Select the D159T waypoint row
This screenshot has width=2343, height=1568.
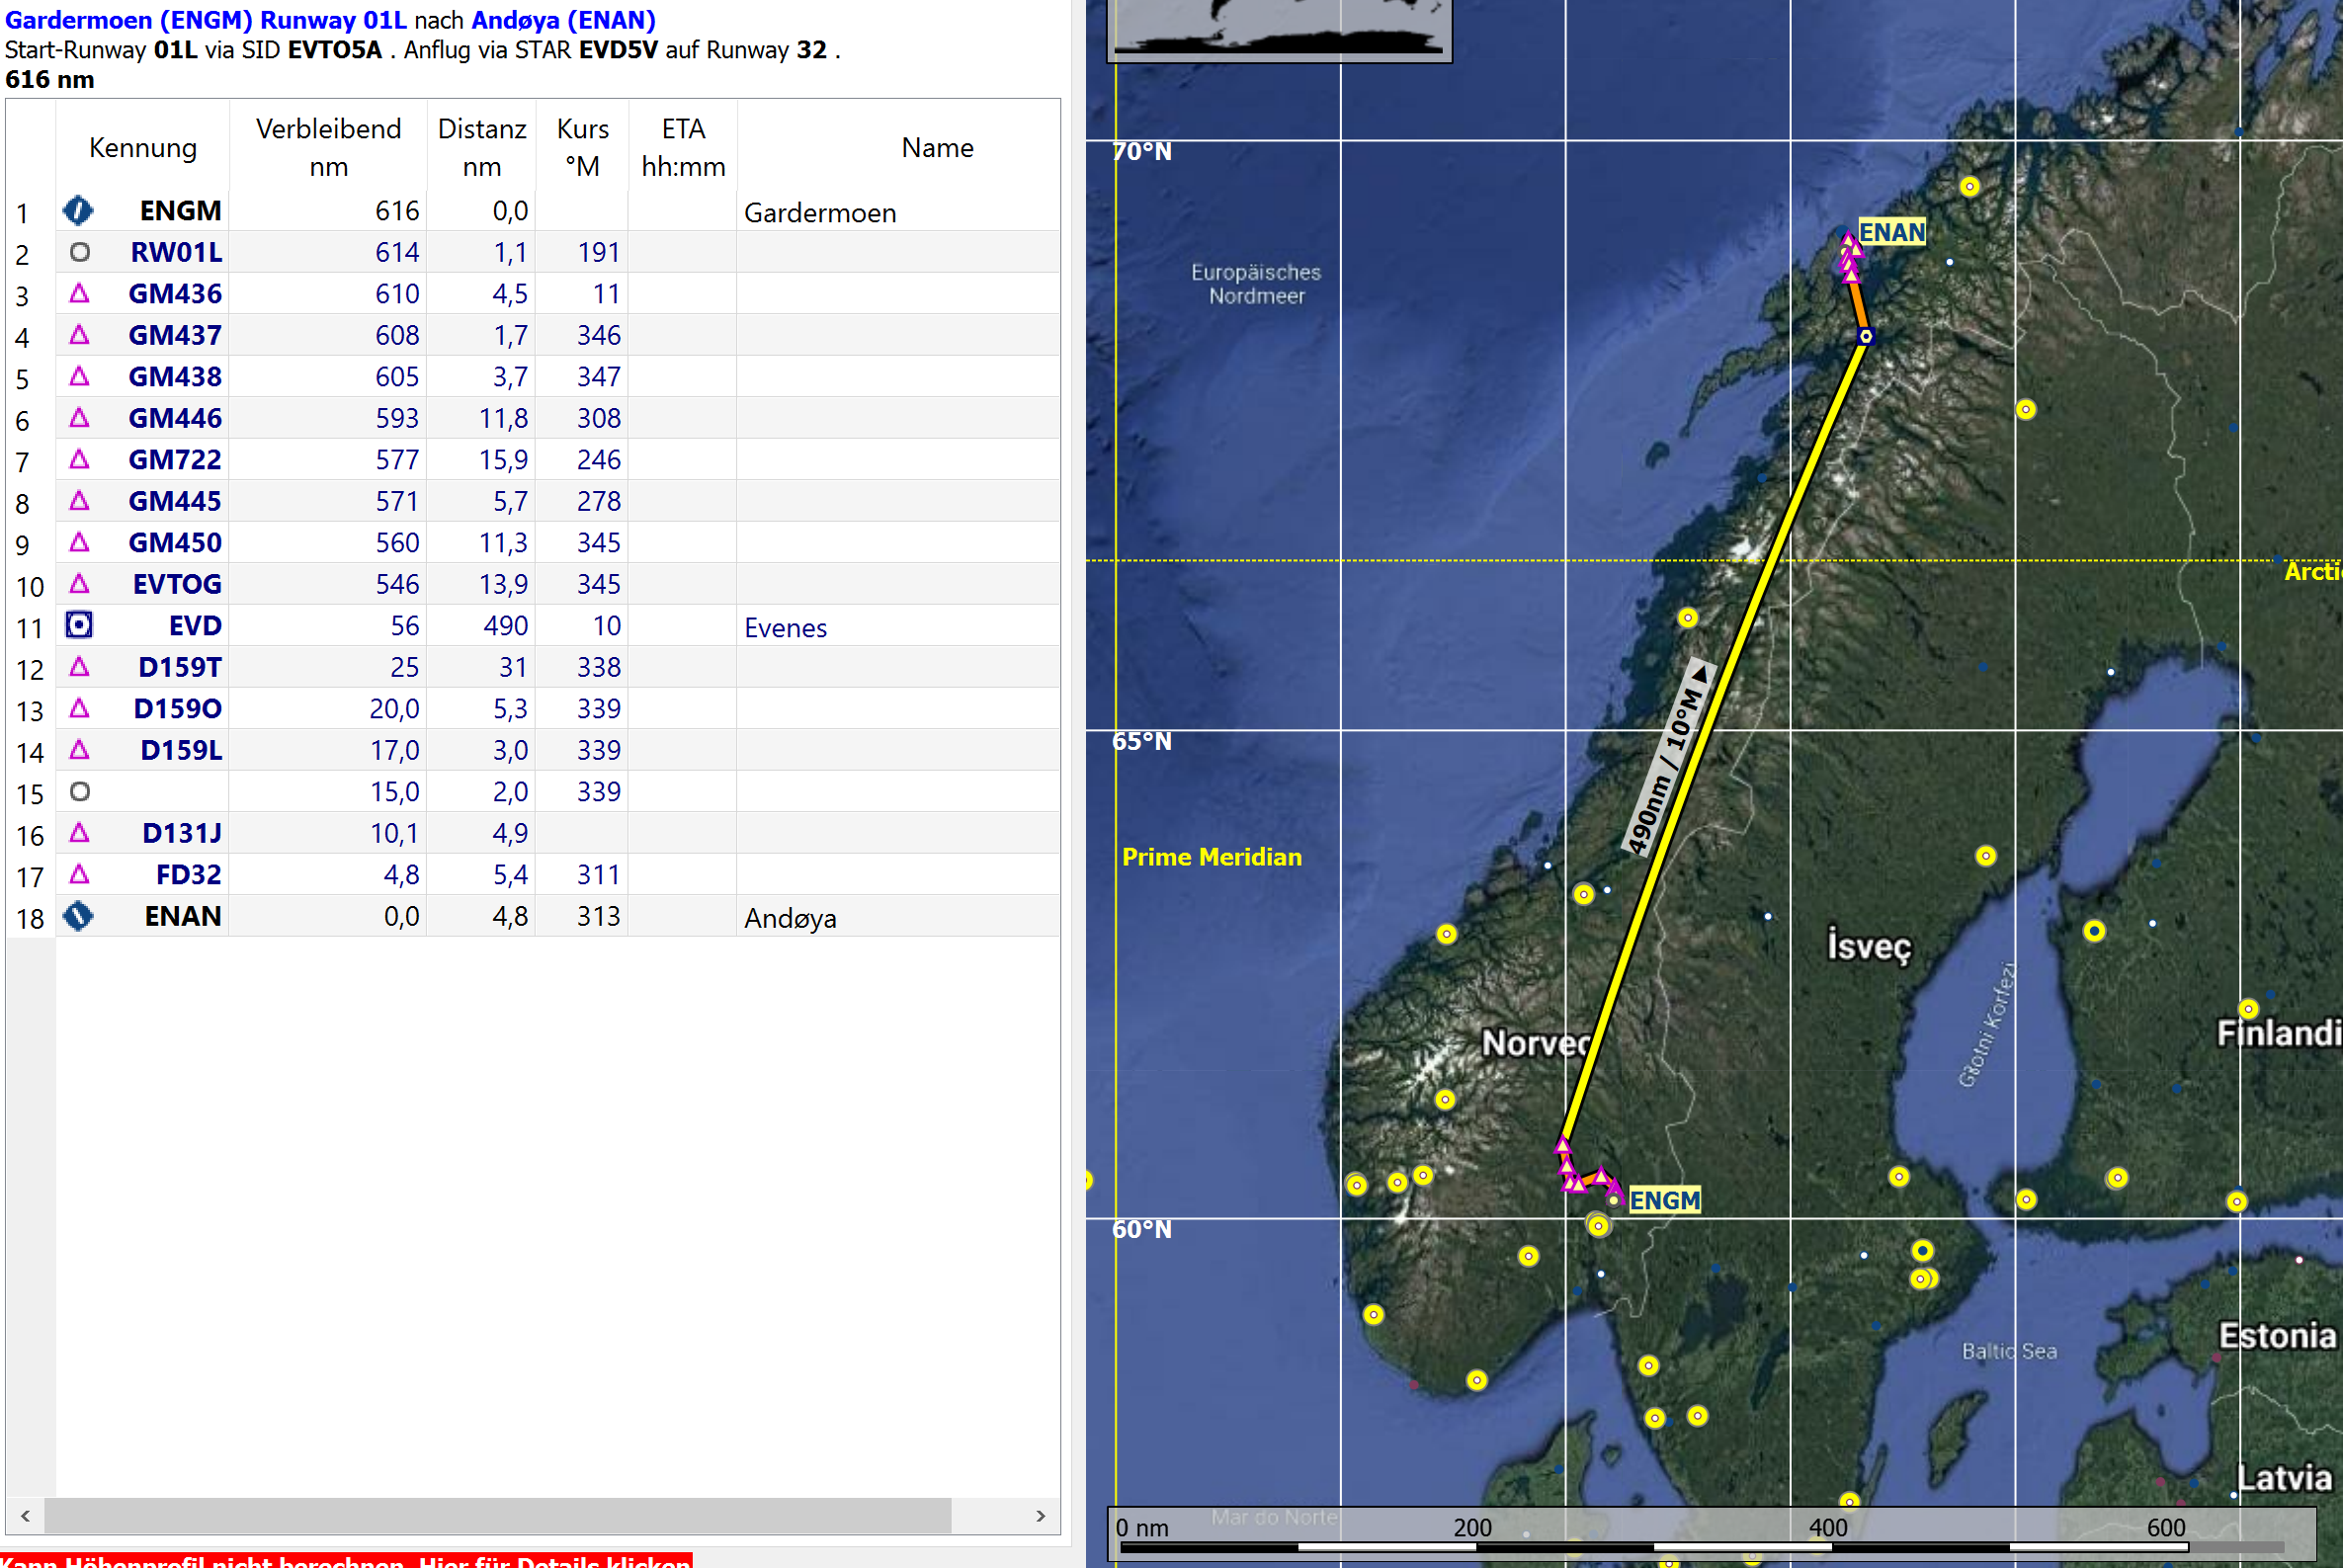(533, 667)
